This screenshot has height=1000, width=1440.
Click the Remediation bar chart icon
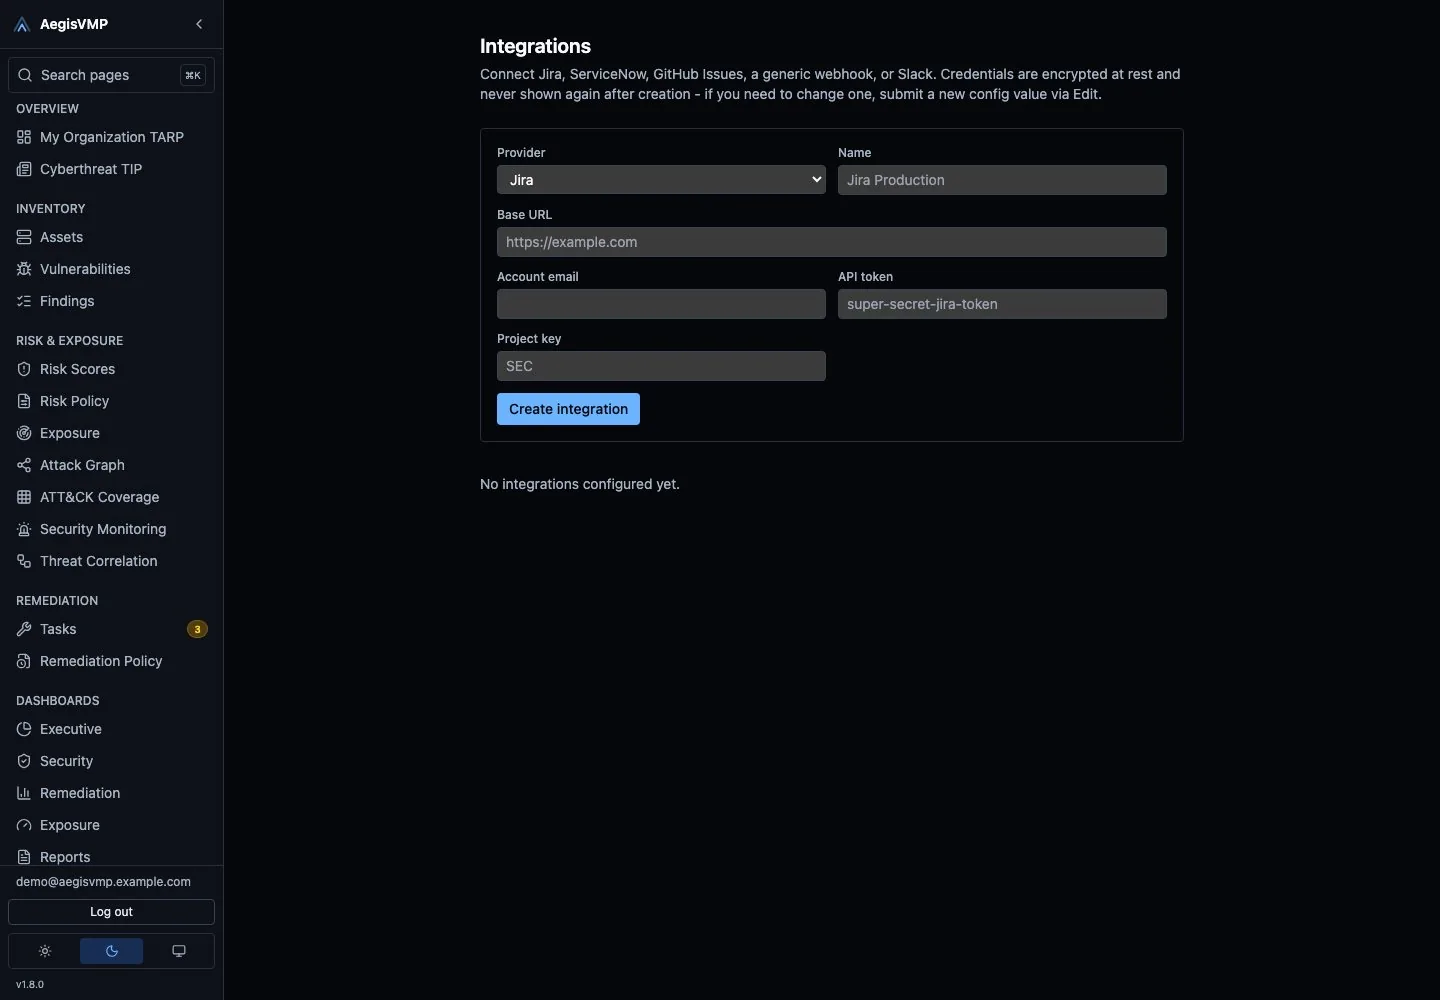coord(24,793)
